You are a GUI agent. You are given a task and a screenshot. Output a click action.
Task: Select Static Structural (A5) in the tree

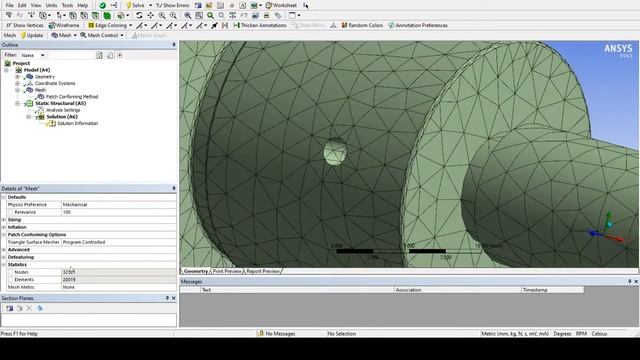[60, 103]
